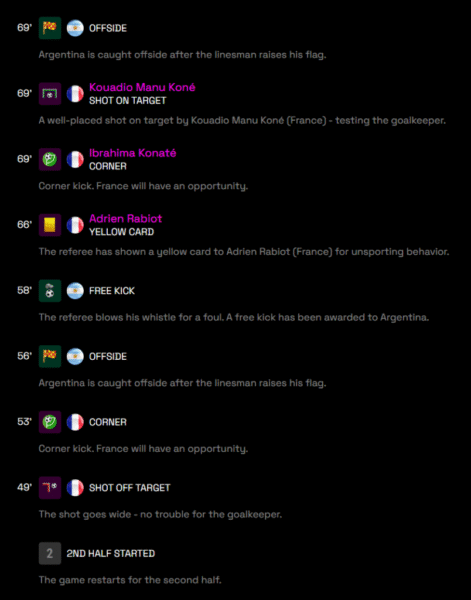Viewport: 471px width, 600px height.
Task: Select the 66' minute marker
Action: 24,225
